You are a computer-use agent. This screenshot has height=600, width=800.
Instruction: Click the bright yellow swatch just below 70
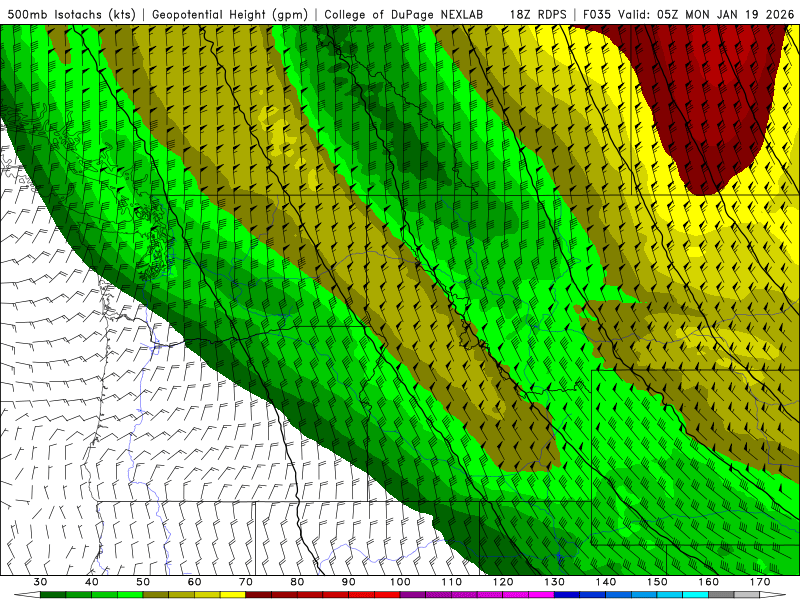pos(233,595)
